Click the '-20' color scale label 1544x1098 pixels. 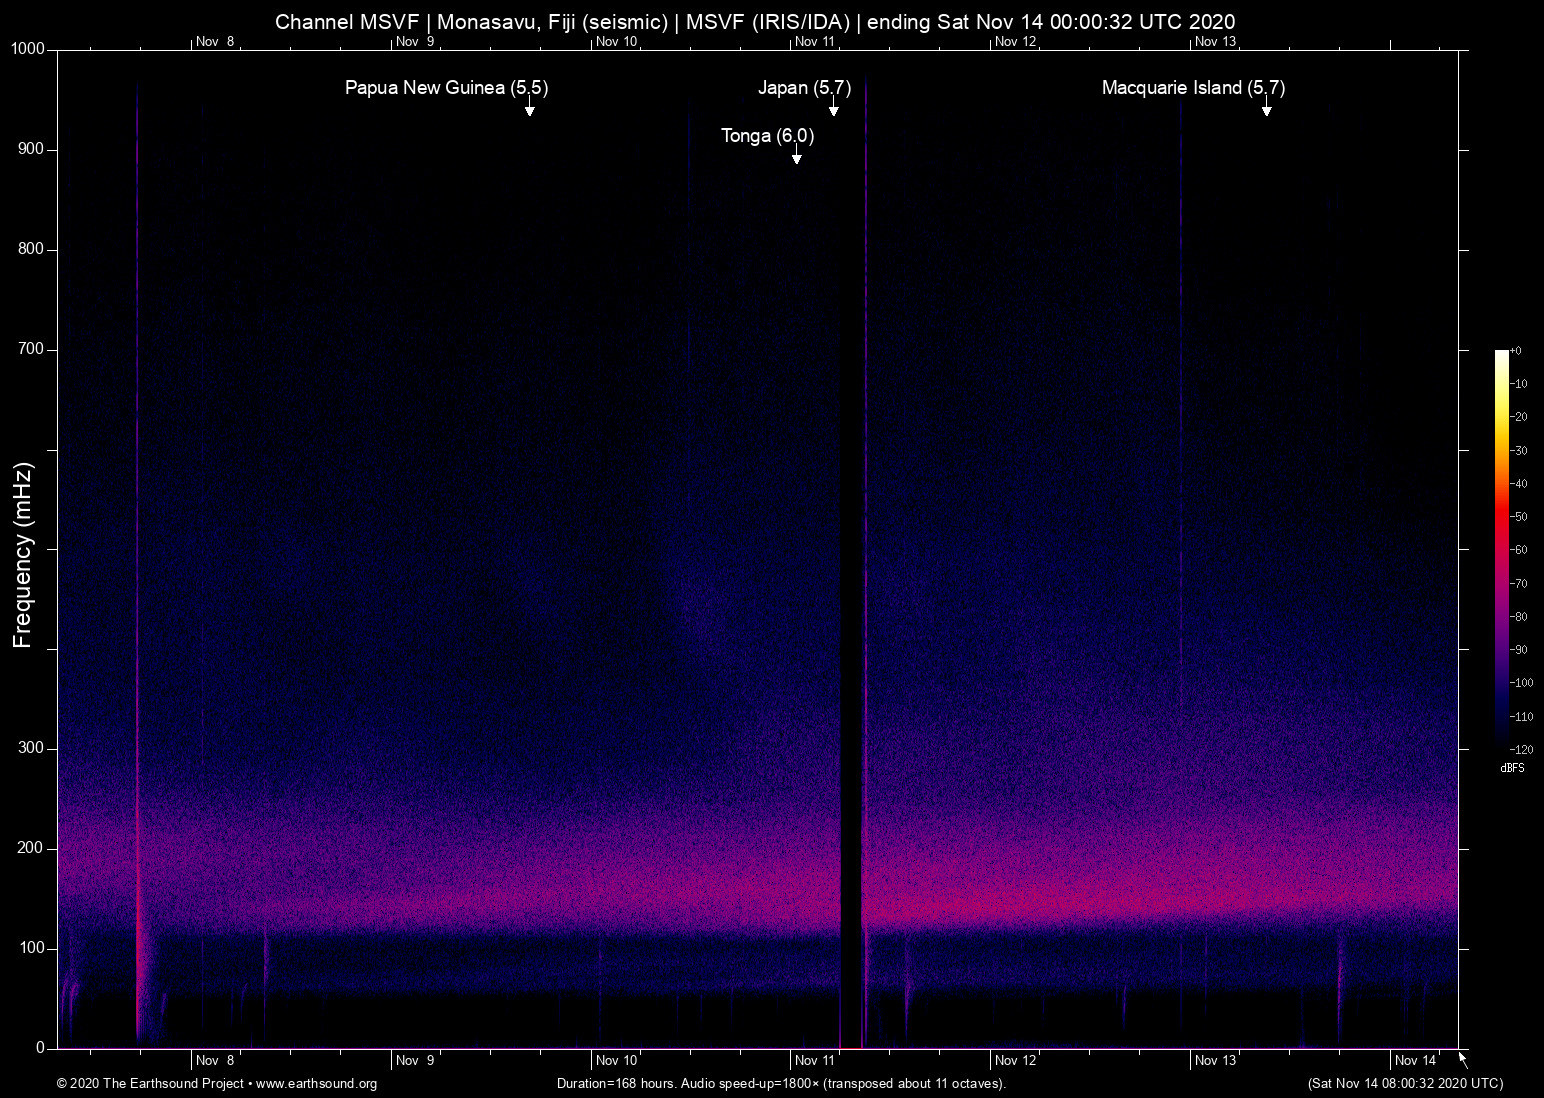(1518, 417)
